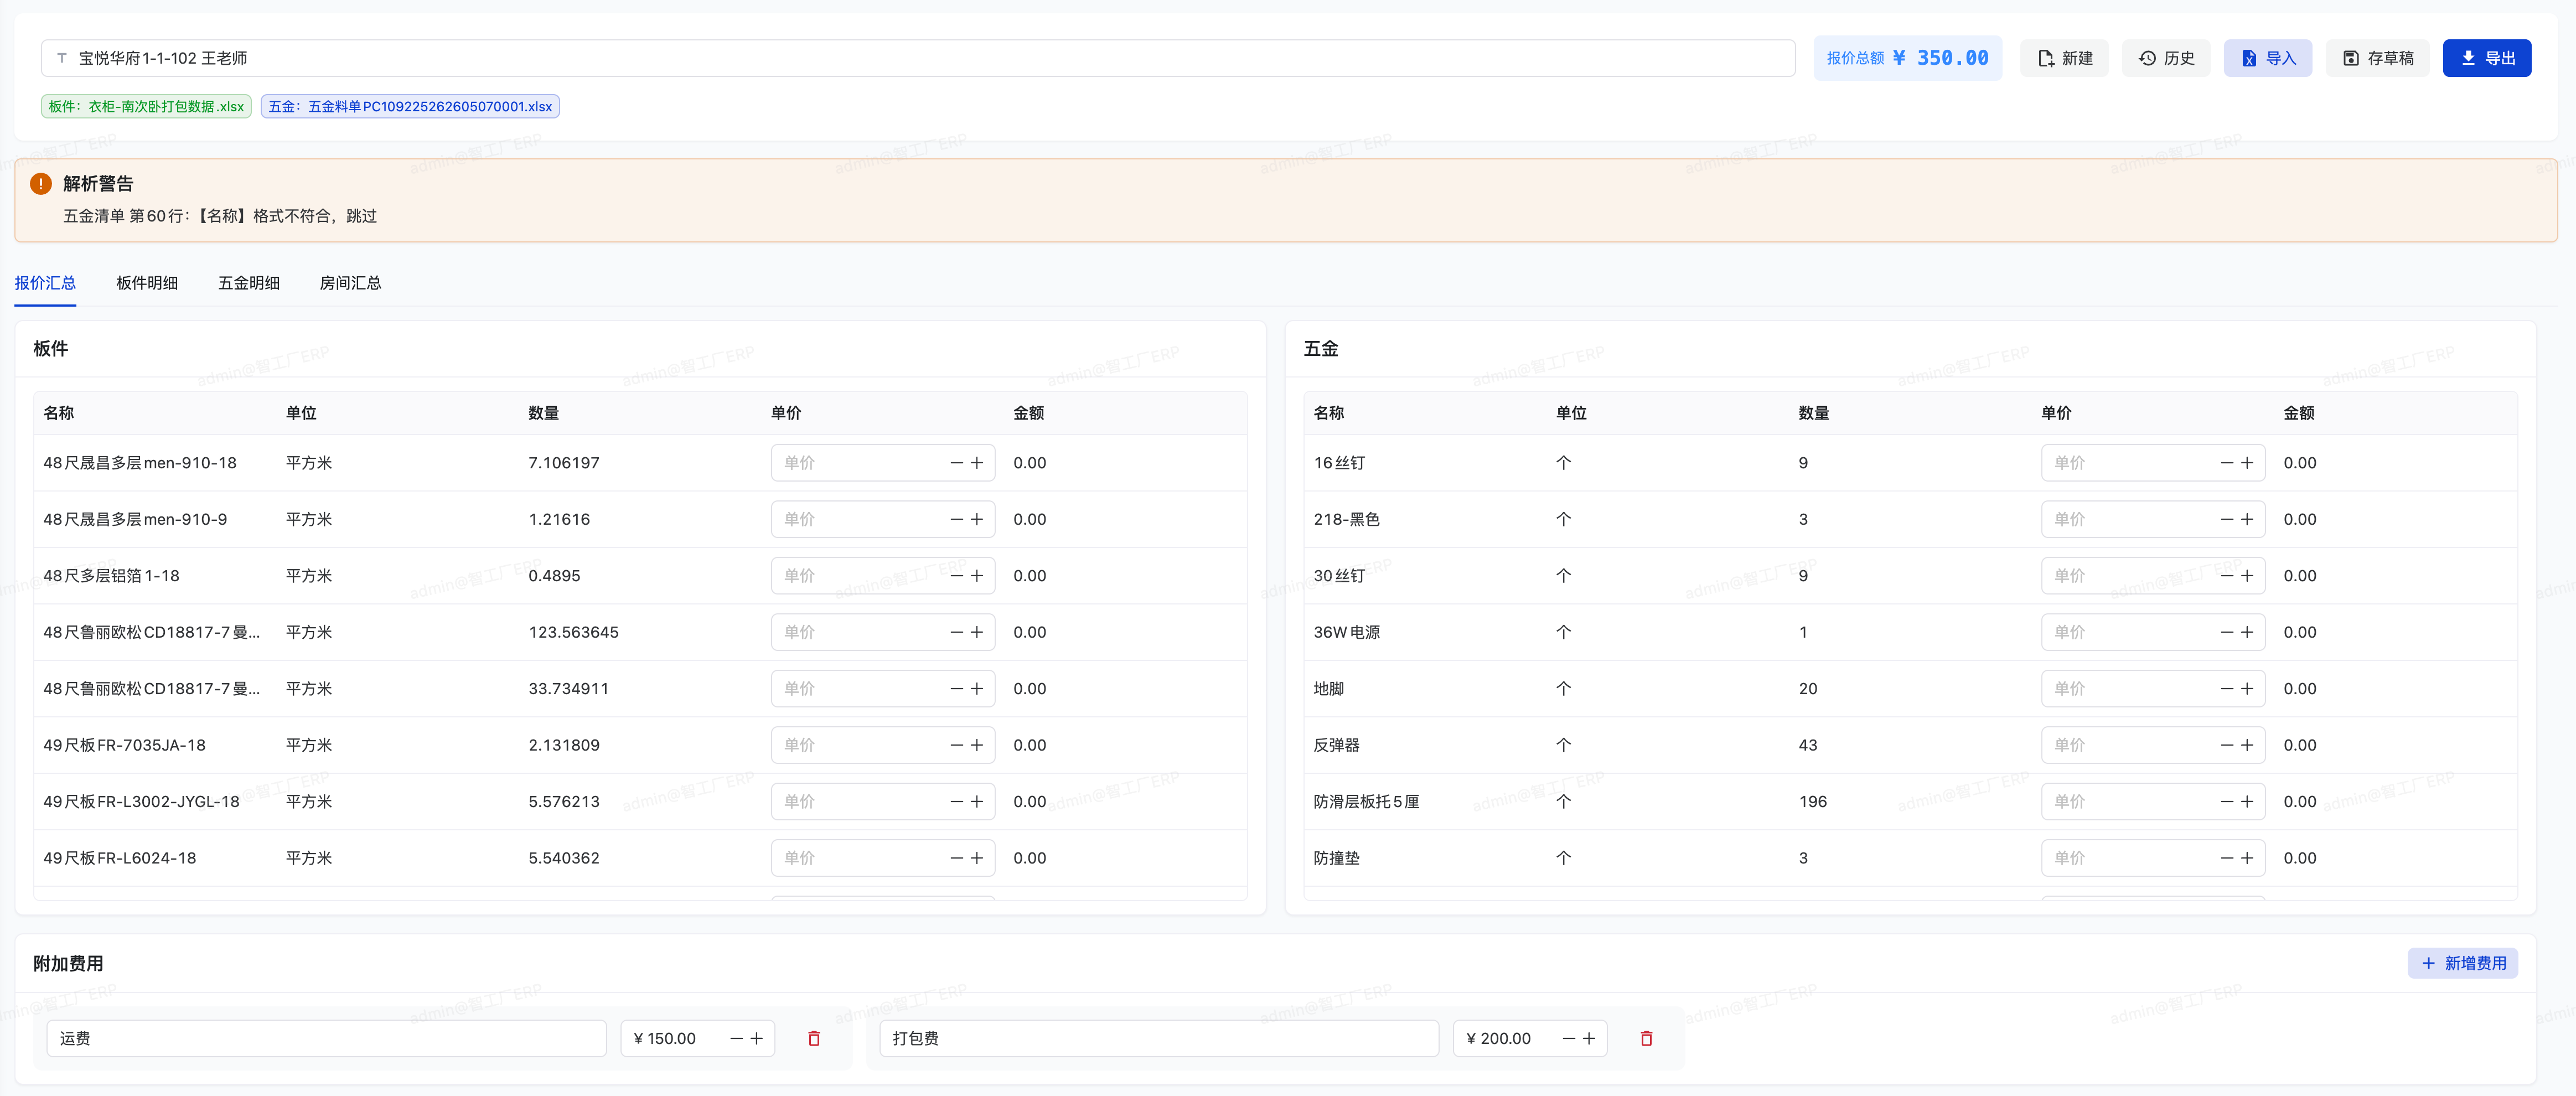Click the 五金 table 数量 column header

click(1814, 413)
